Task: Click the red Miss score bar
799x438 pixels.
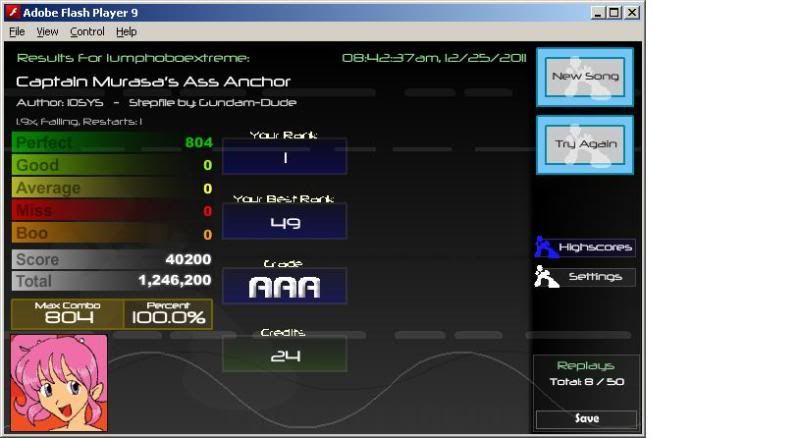Action: pyautogui.click(x=112, y=211)
